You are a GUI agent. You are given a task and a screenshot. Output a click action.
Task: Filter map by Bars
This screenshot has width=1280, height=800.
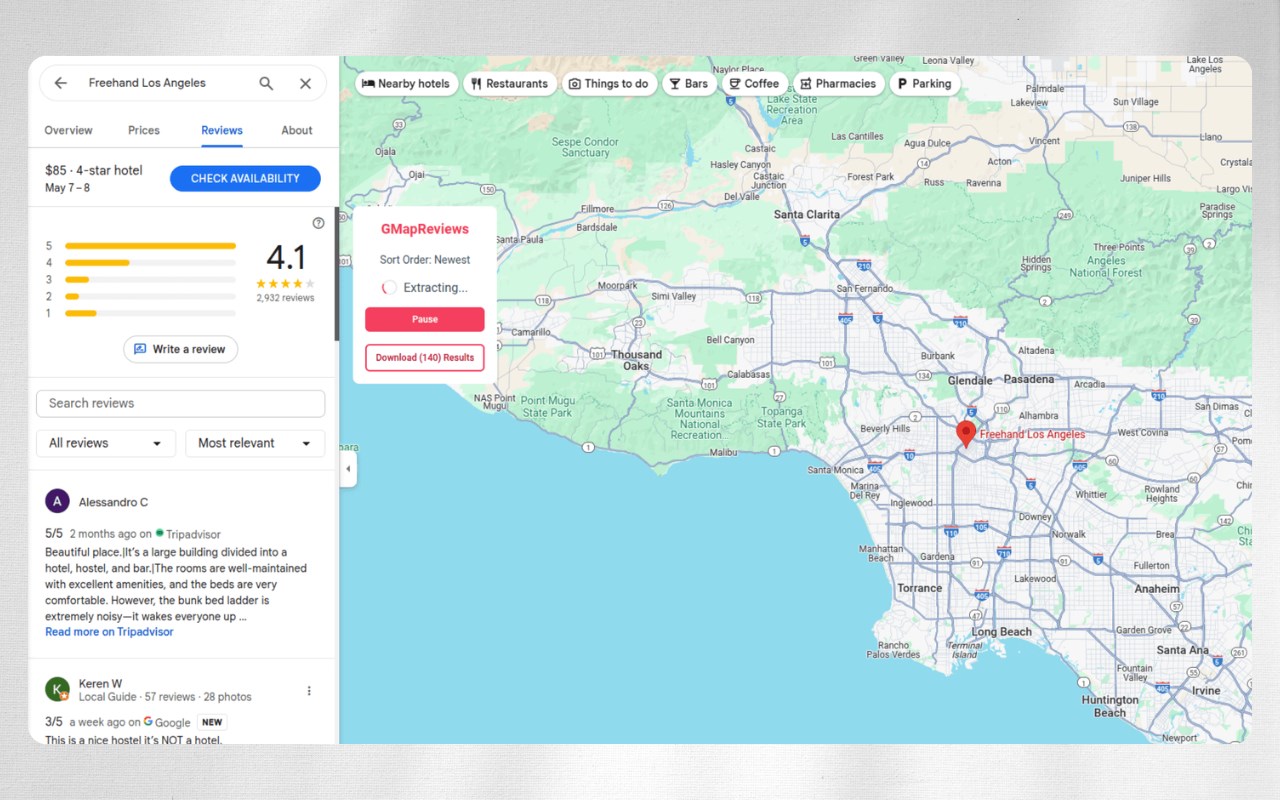(x=689, y=84)
